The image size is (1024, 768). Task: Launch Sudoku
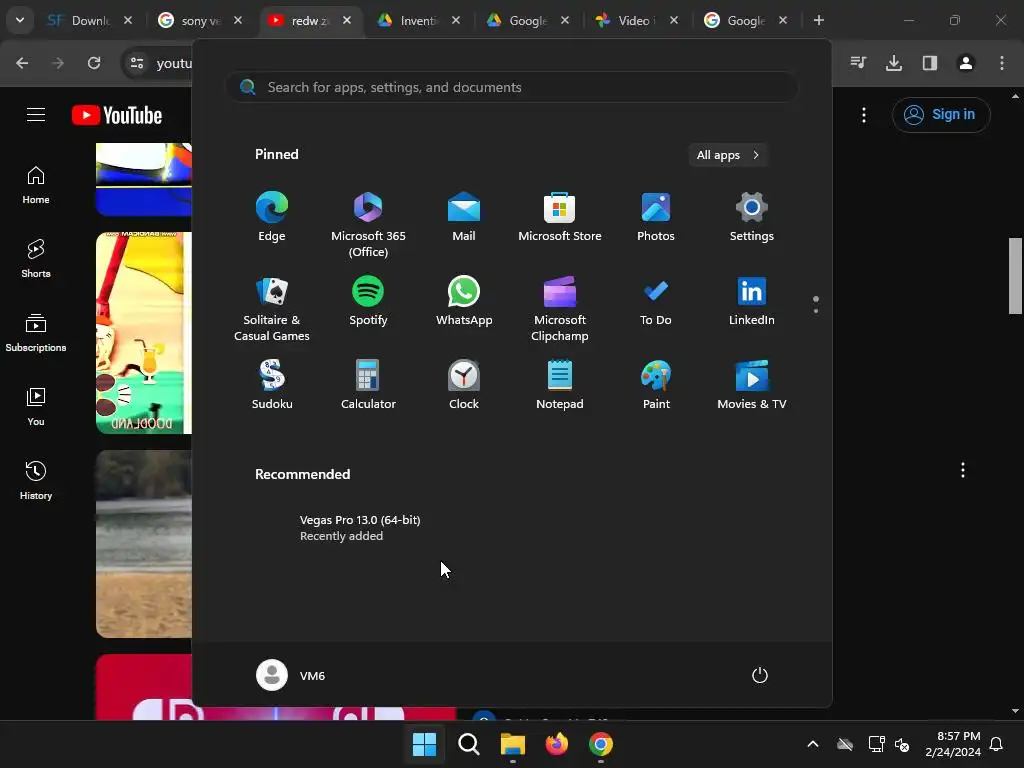[x=272, y=385]
